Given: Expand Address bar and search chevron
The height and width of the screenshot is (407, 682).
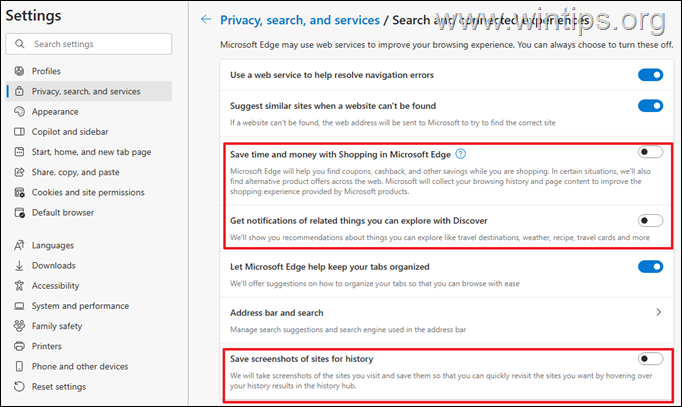Looking at the screenshot, I should pos(658,312).
